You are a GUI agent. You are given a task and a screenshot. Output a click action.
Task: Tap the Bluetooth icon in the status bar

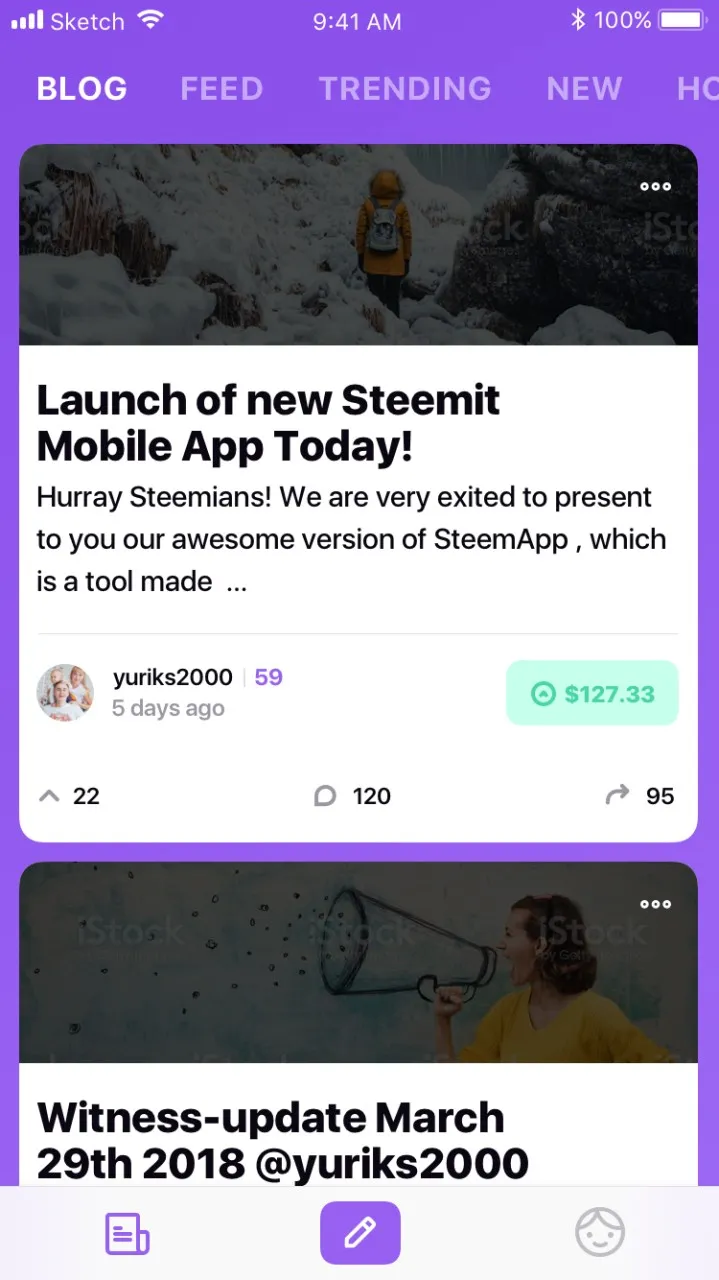click(x=577, y=20)
